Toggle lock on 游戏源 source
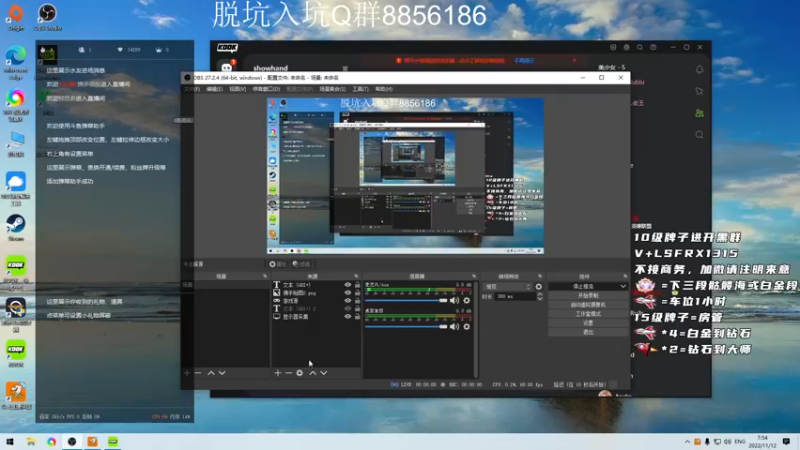 pyautogui.click(x=357, y=301)
